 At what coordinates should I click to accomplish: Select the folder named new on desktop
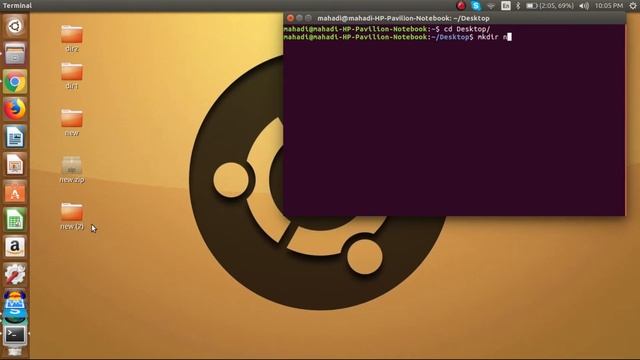point(72,122)
